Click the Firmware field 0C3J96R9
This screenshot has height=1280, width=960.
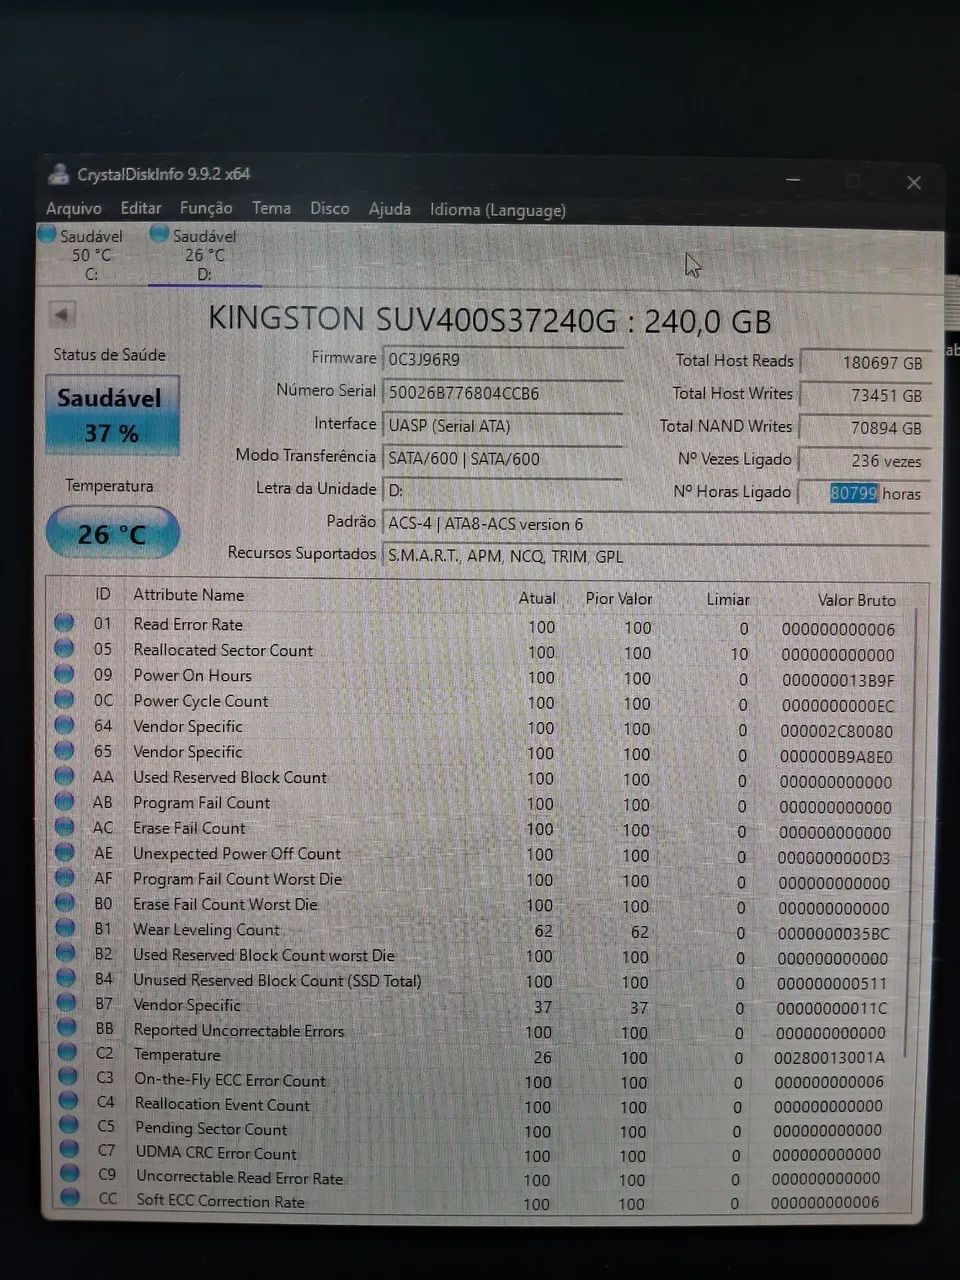tap(502, 359)
